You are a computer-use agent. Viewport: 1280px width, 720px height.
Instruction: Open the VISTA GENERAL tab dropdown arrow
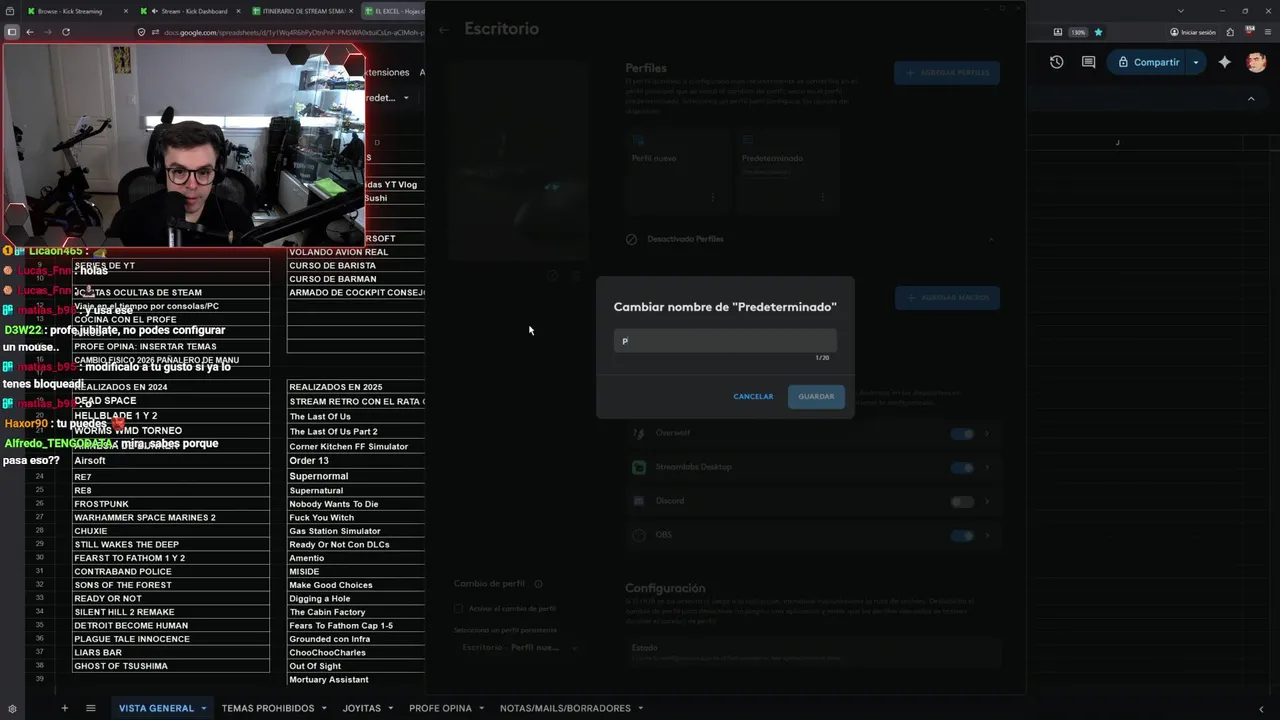203,708
